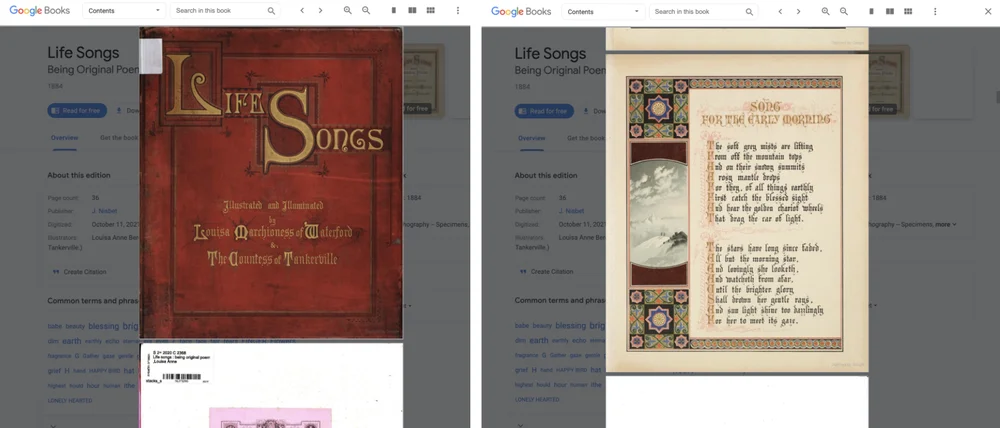1000x428 pixels.
Task: Go to next page in right viewer
Action: tap(798, 11)
